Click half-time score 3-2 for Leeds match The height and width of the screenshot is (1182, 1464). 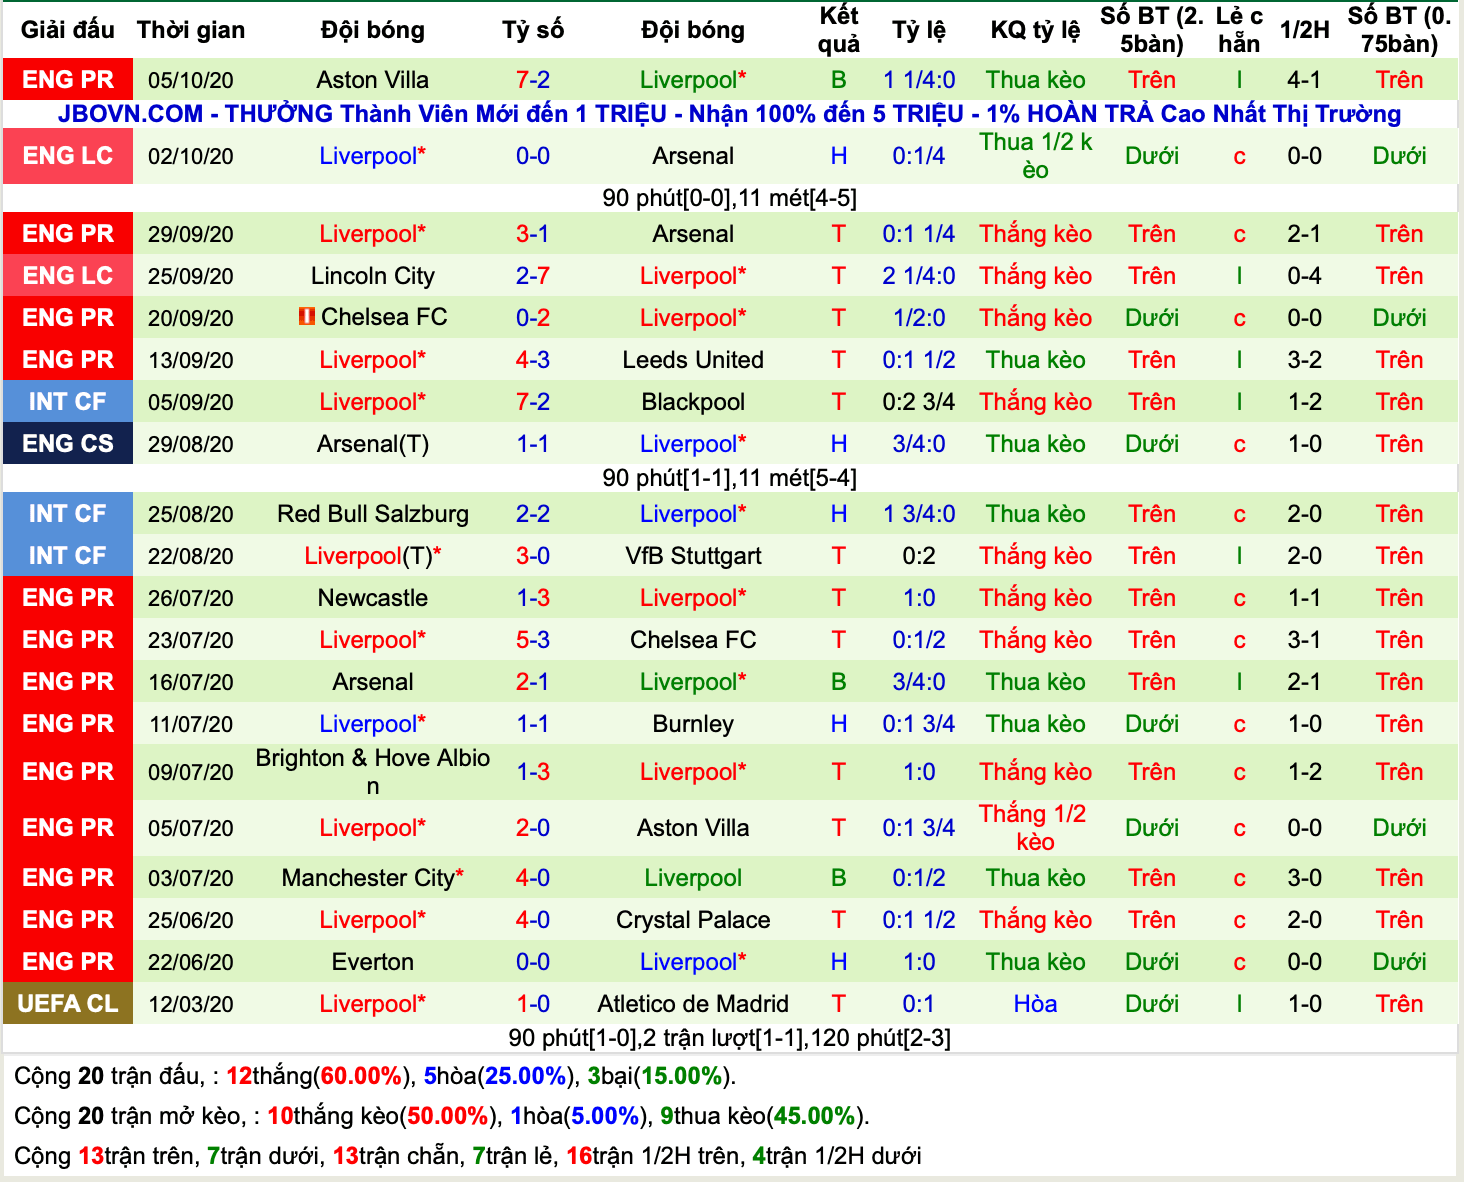1305,360
